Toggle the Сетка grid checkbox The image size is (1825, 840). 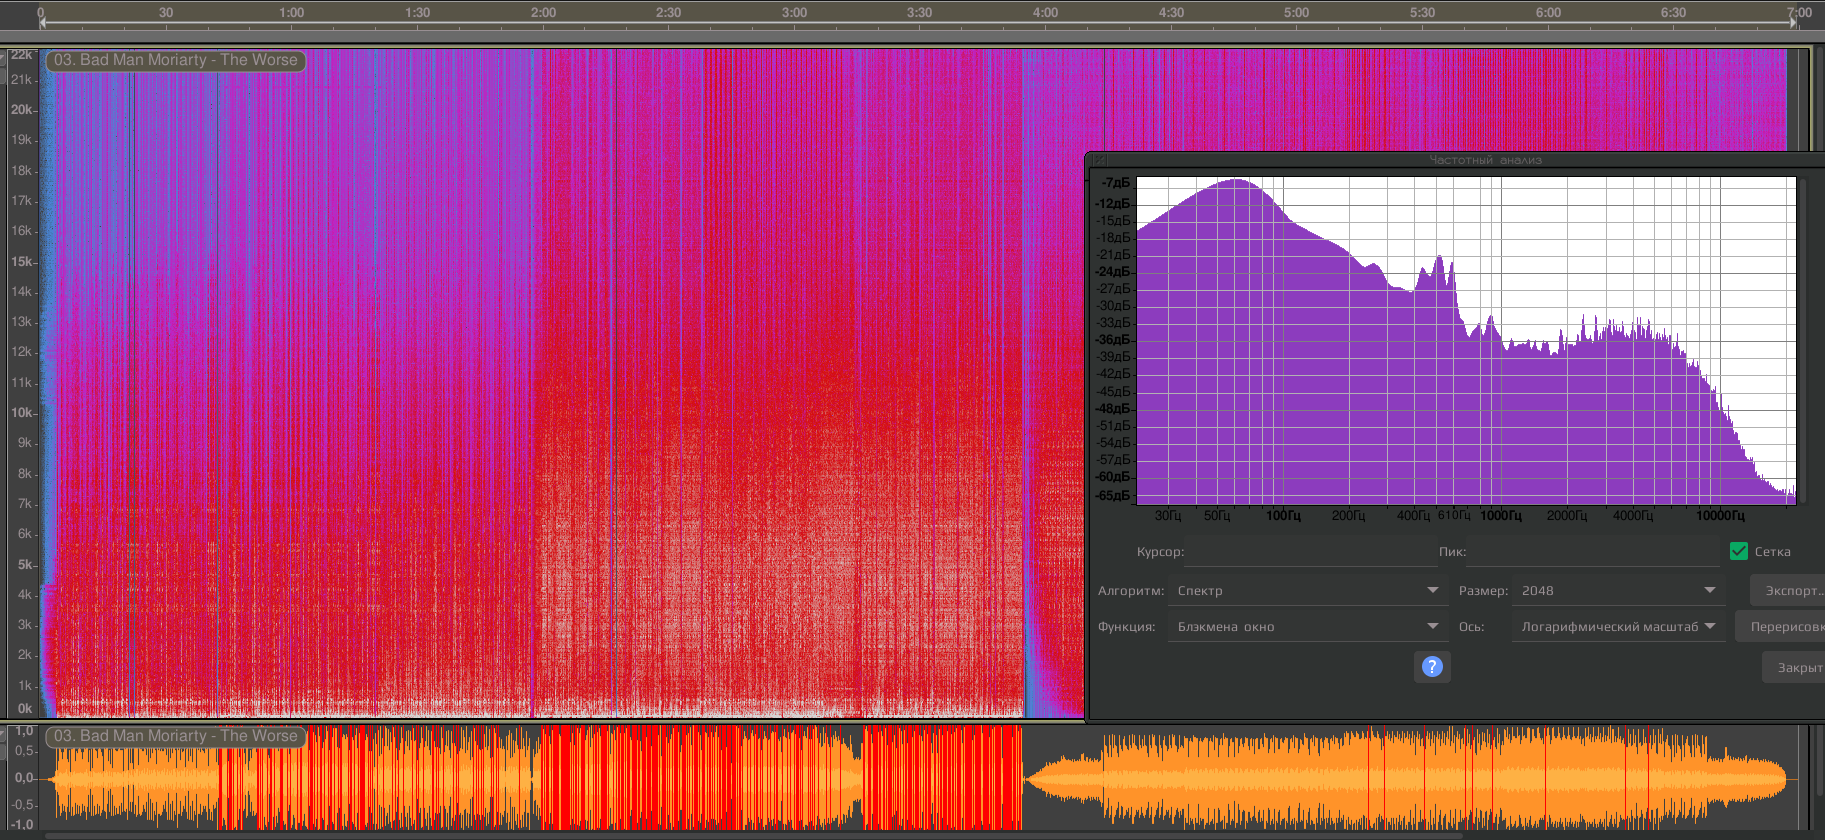[x=1739, y=551]
